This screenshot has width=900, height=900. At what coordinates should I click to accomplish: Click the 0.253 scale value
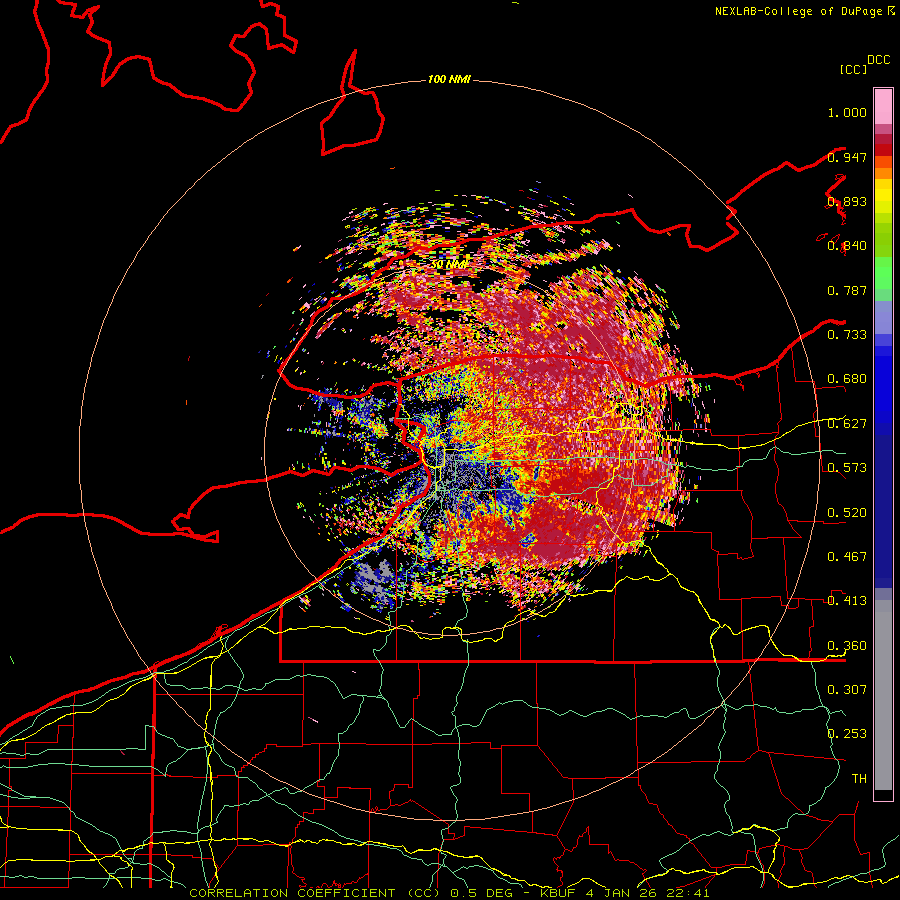pos(847,734)
